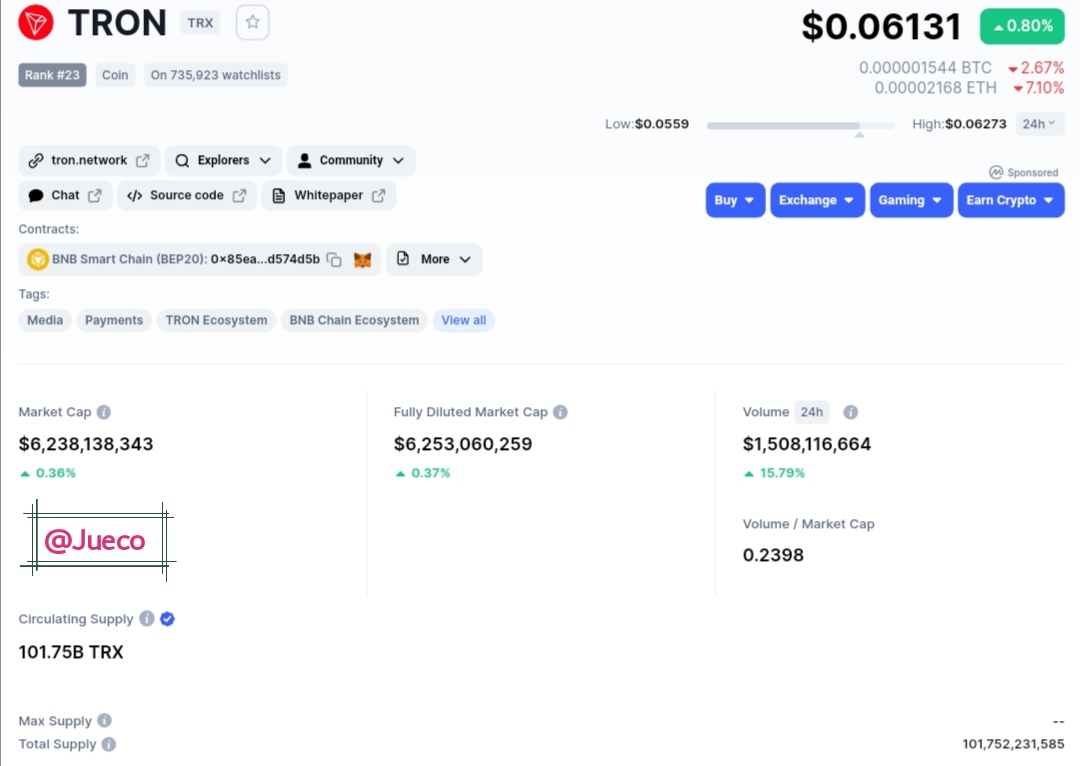This screenshot has width=1080, height=766.
Task: Click the TRX ticker badge
Action: pyautogui.click(x=200, y=23)
